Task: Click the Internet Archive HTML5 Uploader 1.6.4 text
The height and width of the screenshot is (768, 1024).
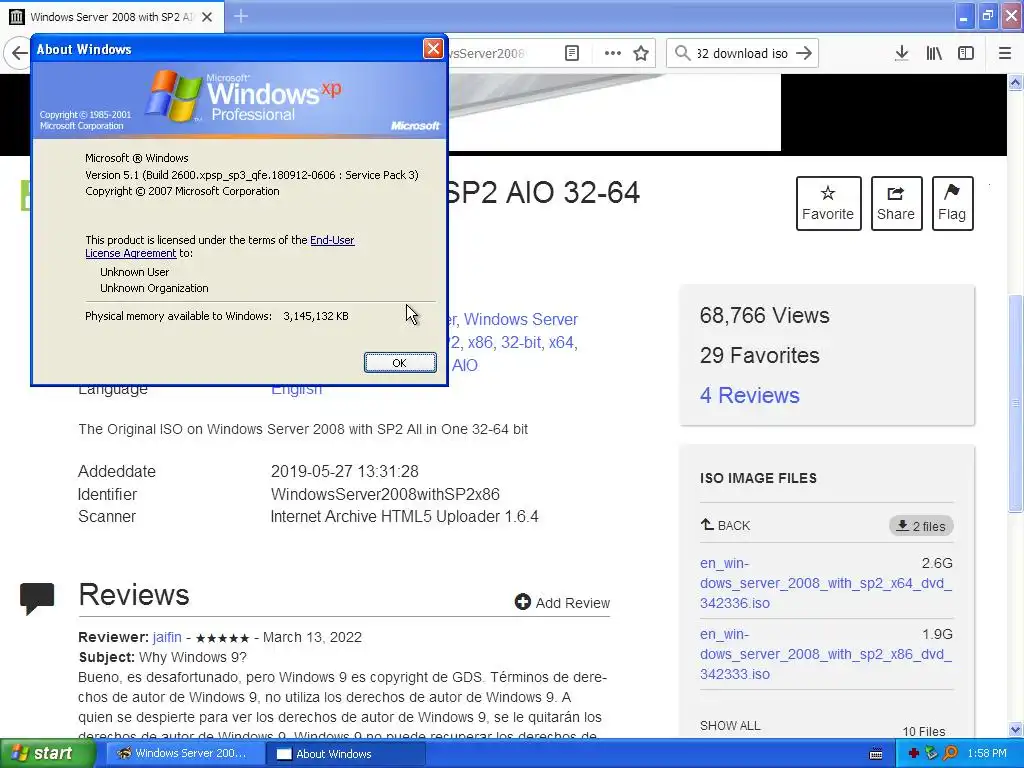Action: 404,517
